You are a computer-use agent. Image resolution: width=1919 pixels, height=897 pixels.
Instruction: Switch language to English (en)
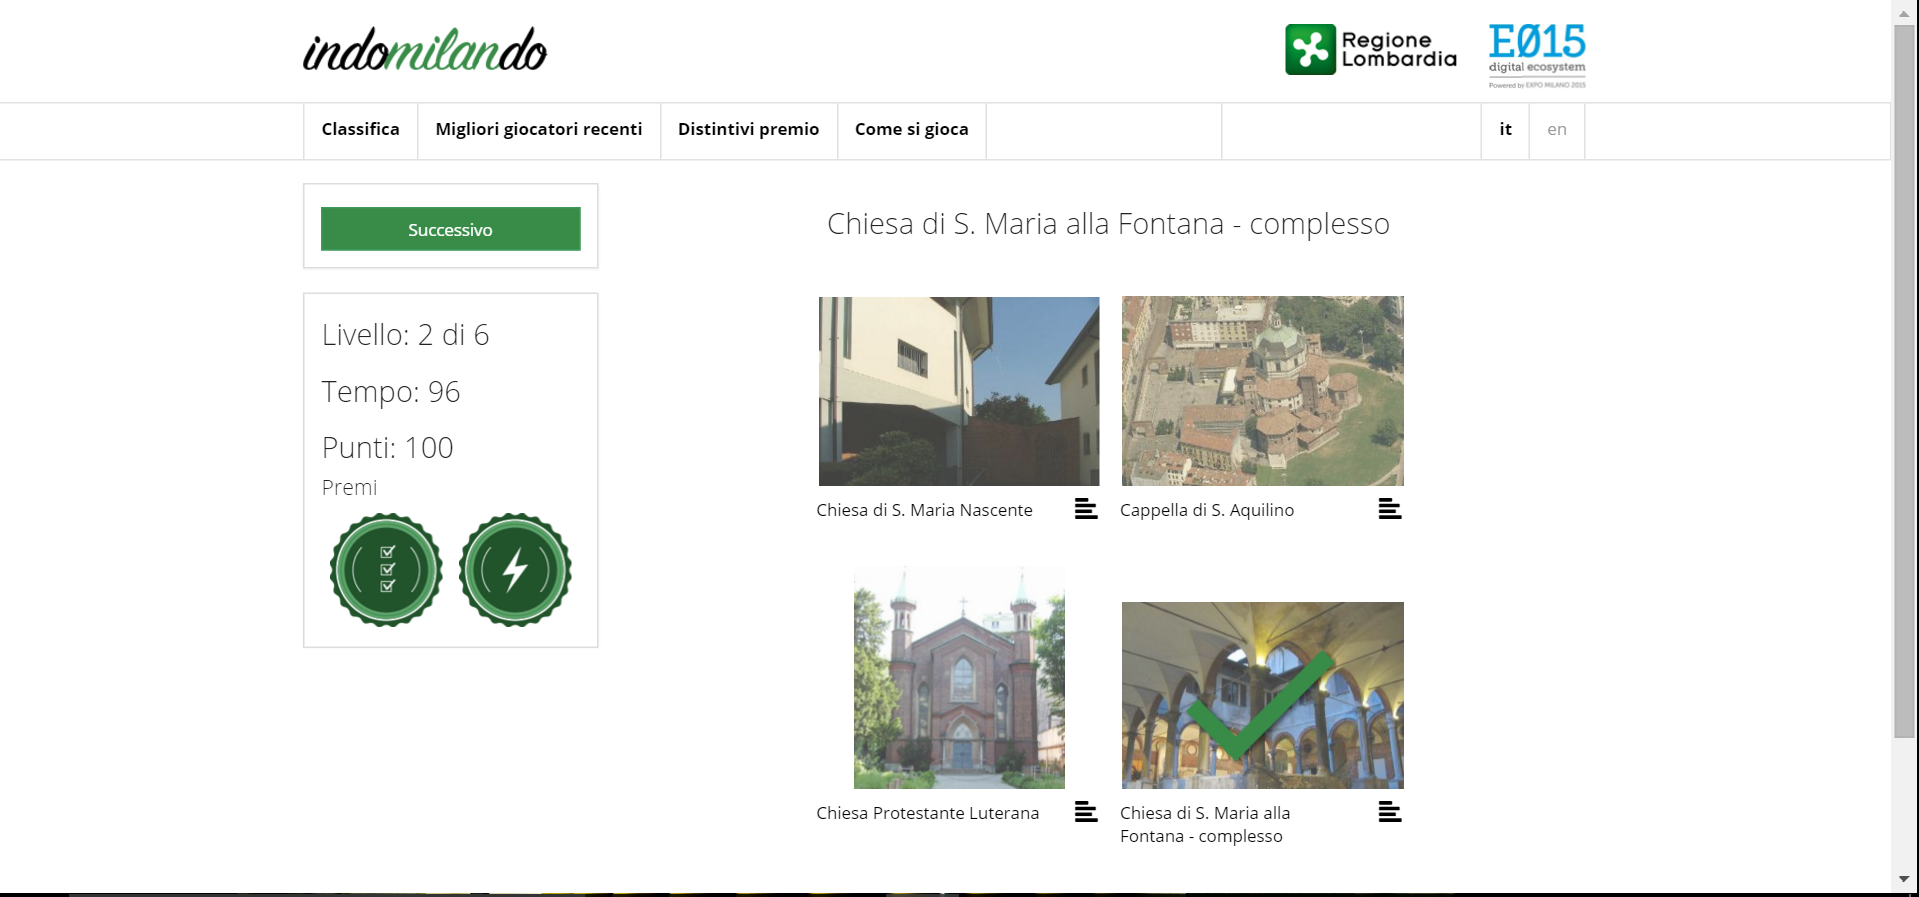click(1556, 130)
